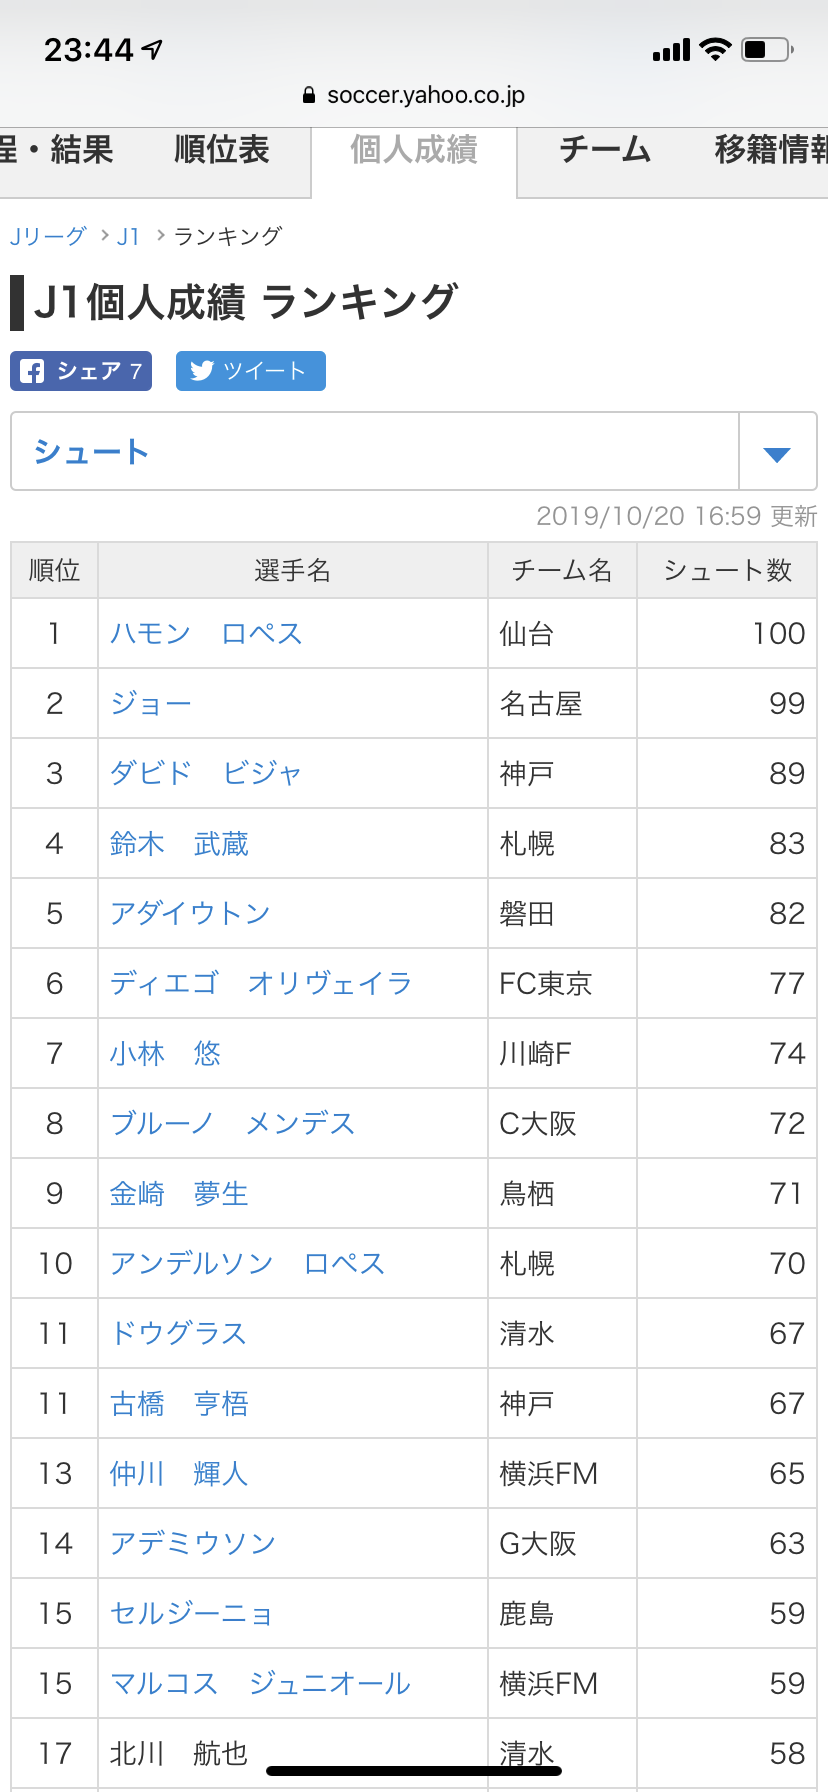828x1792 pixels.
Task: Tap the cellular signal bars icon
Action: pos(671,50)
